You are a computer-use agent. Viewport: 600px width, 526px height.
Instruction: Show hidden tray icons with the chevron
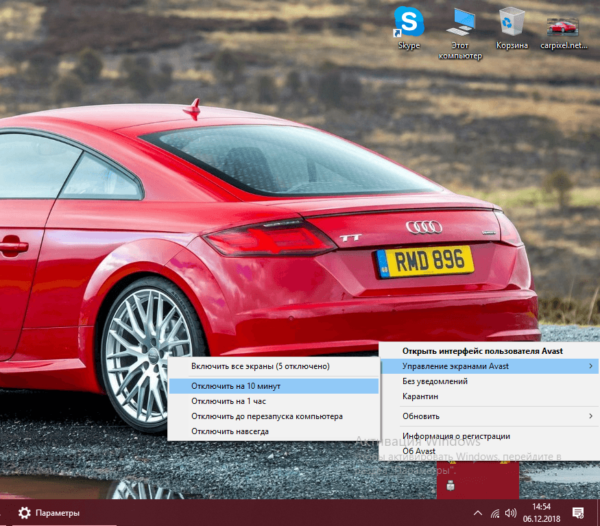coord(478,513)
